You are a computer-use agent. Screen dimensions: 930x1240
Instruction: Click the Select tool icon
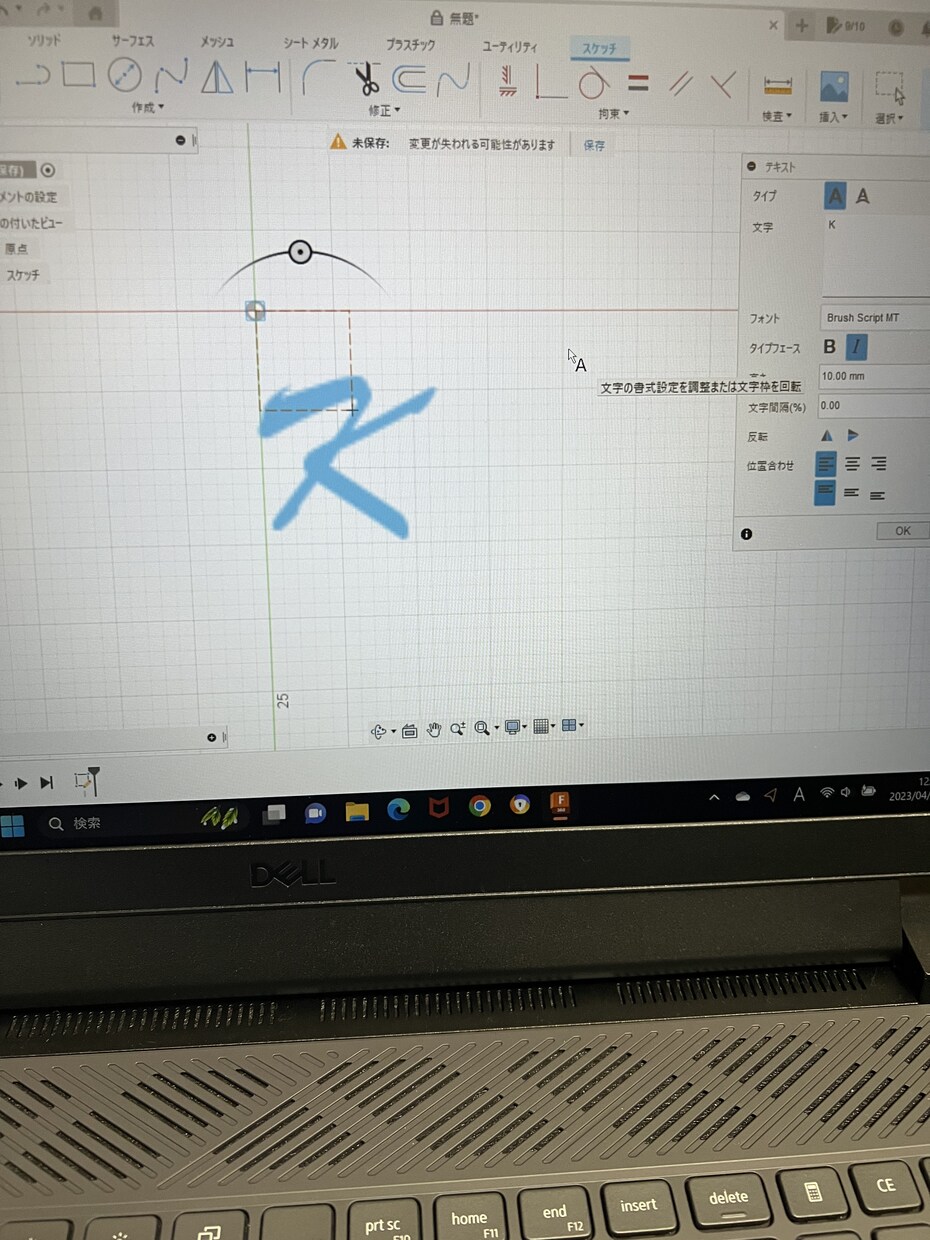point(889,88)
